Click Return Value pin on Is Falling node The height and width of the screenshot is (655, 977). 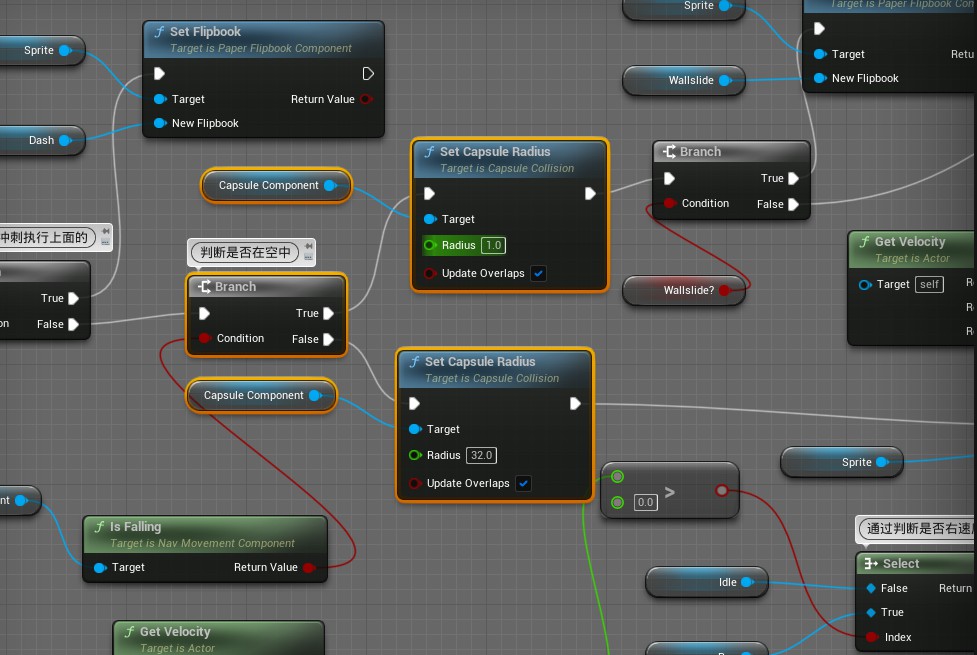(309, 567)
